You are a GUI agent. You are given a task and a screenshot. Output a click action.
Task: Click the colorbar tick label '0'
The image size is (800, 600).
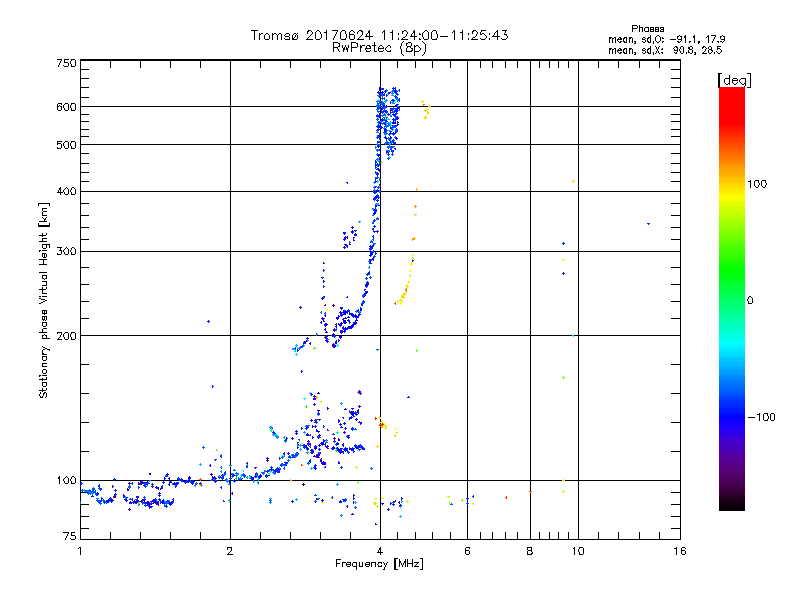coord(750,301)
